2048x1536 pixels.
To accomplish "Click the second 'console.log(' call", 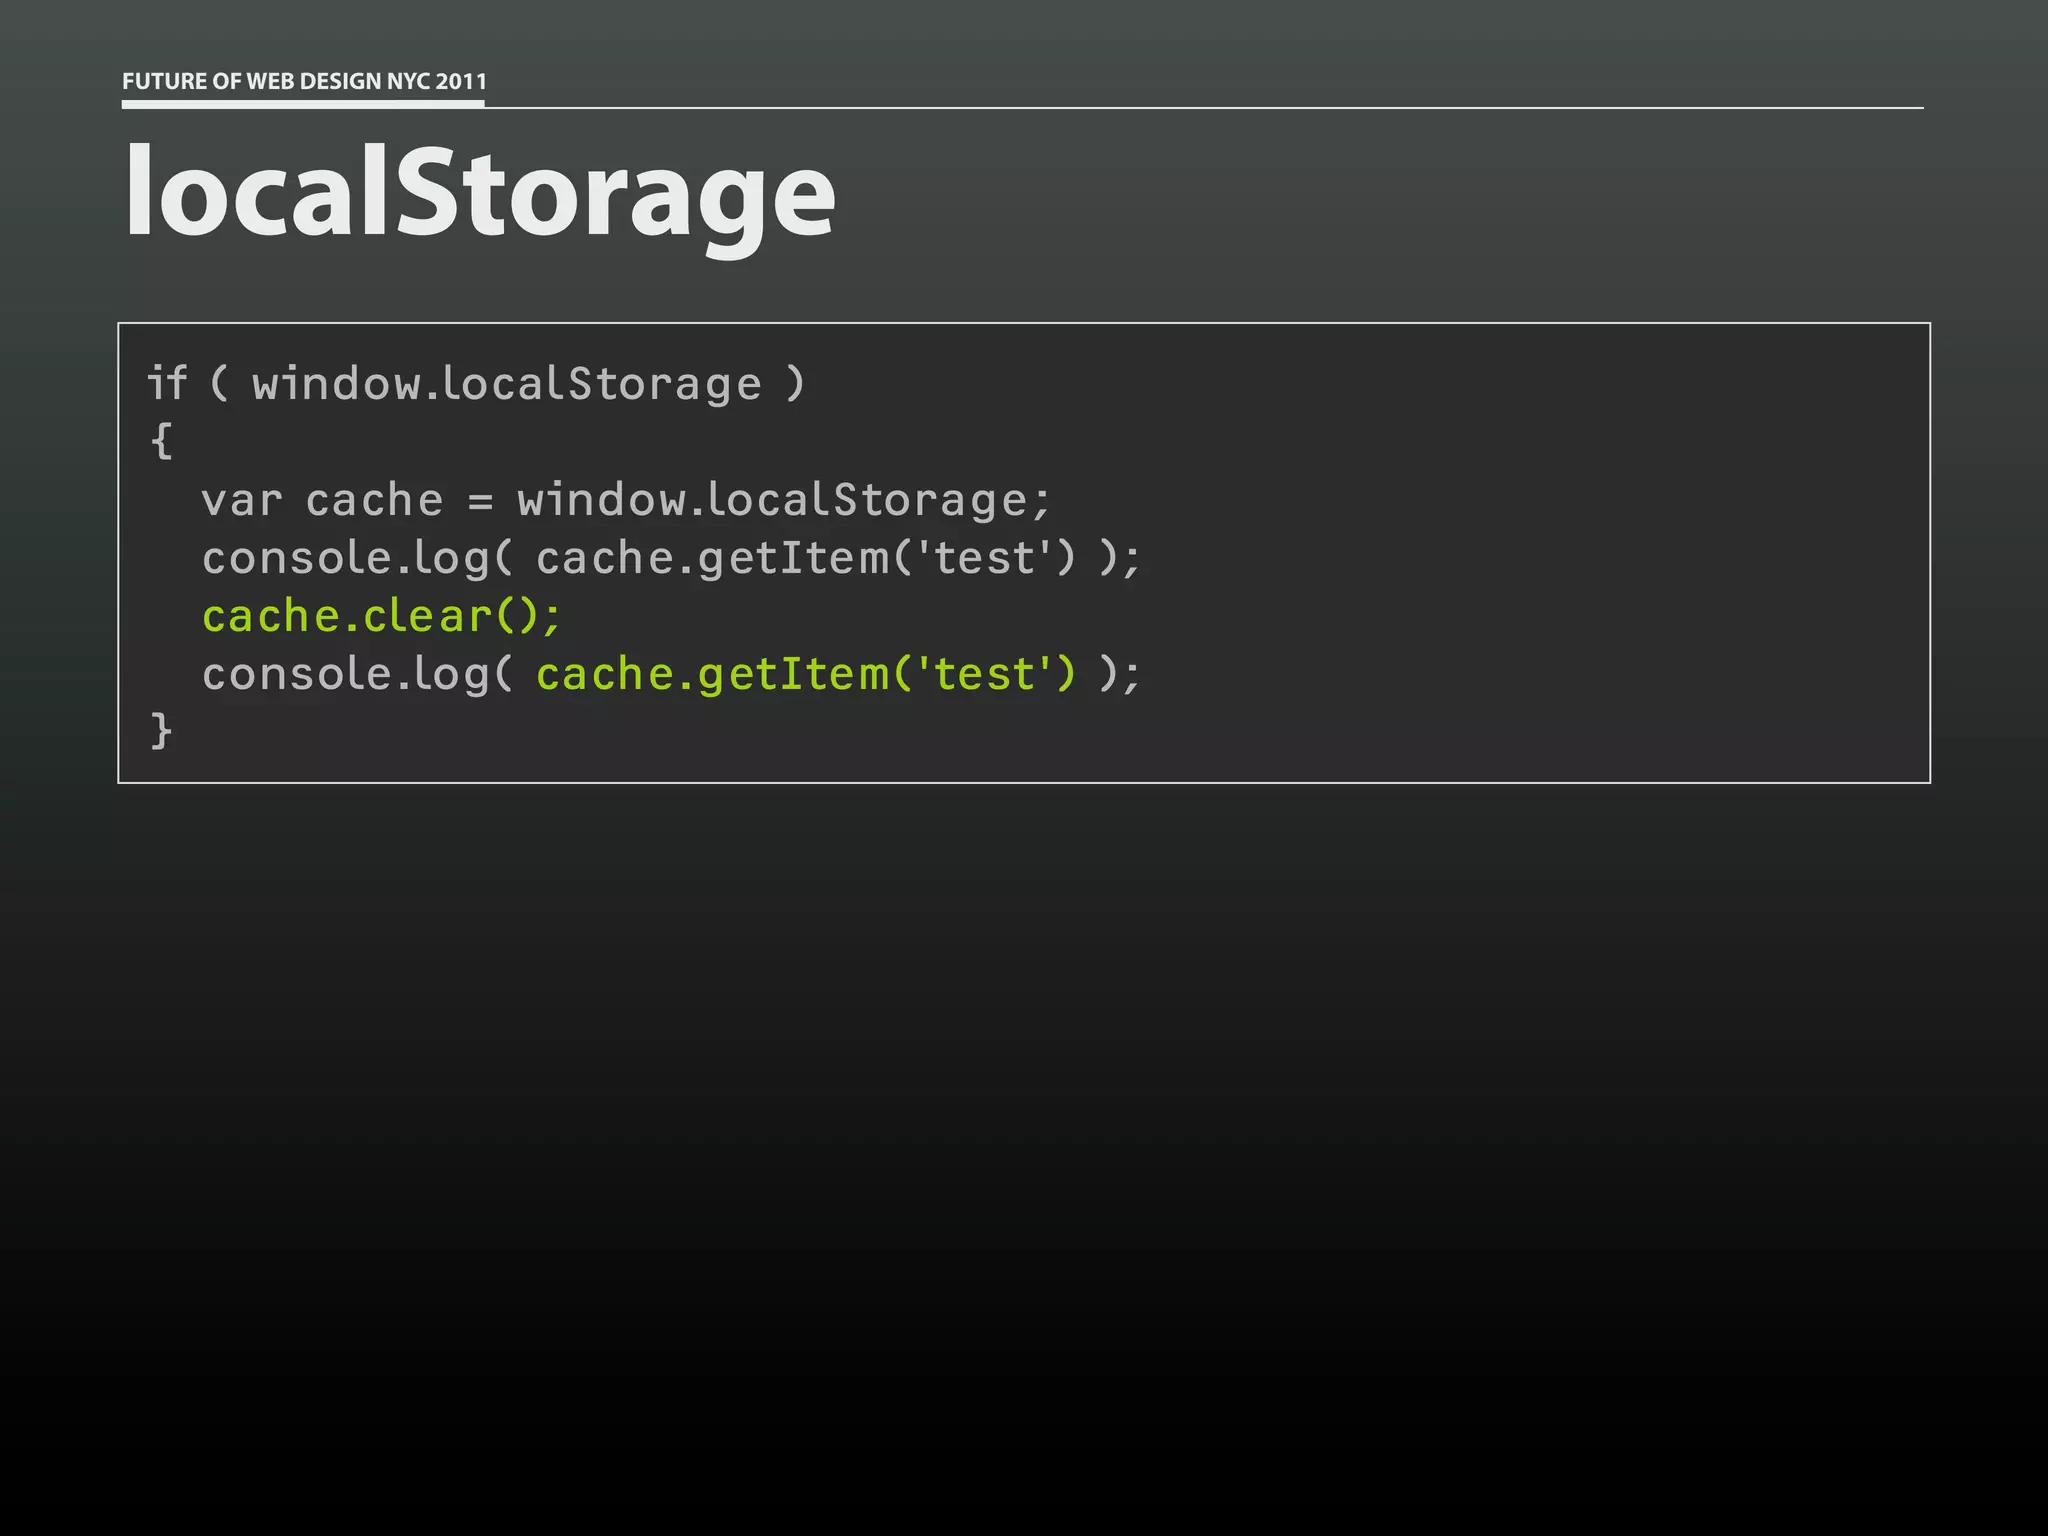I will pos(357,675).
